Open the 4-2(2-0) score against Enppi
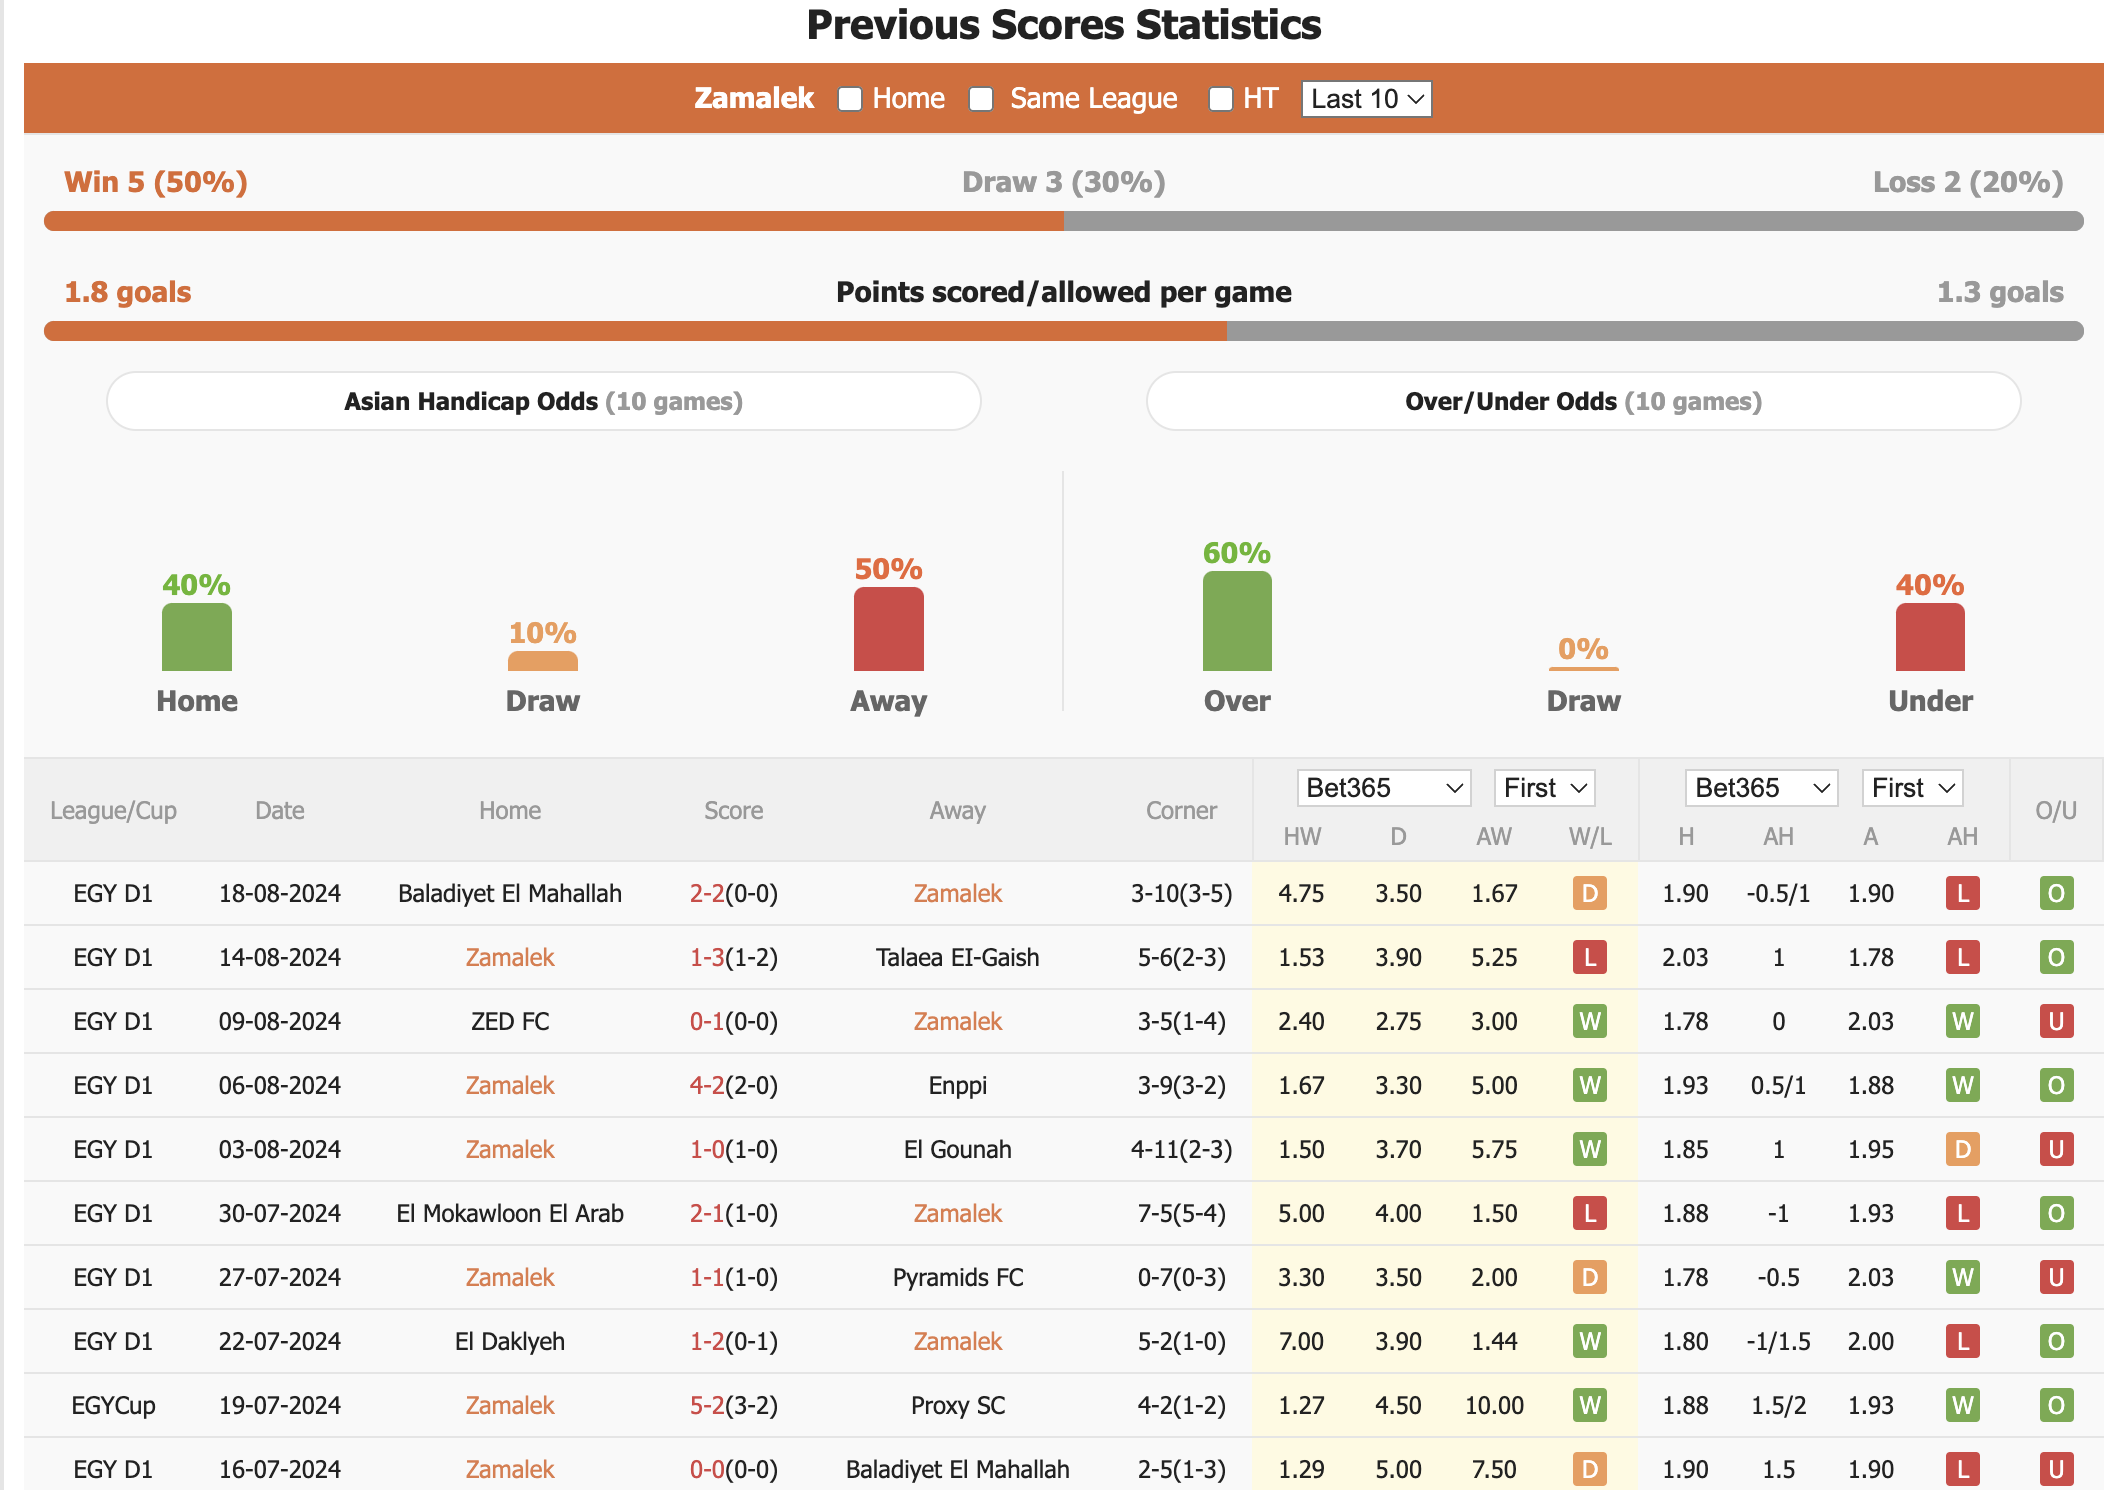The height and width of the screenshot is (1490, 2122). [734, 1085]
